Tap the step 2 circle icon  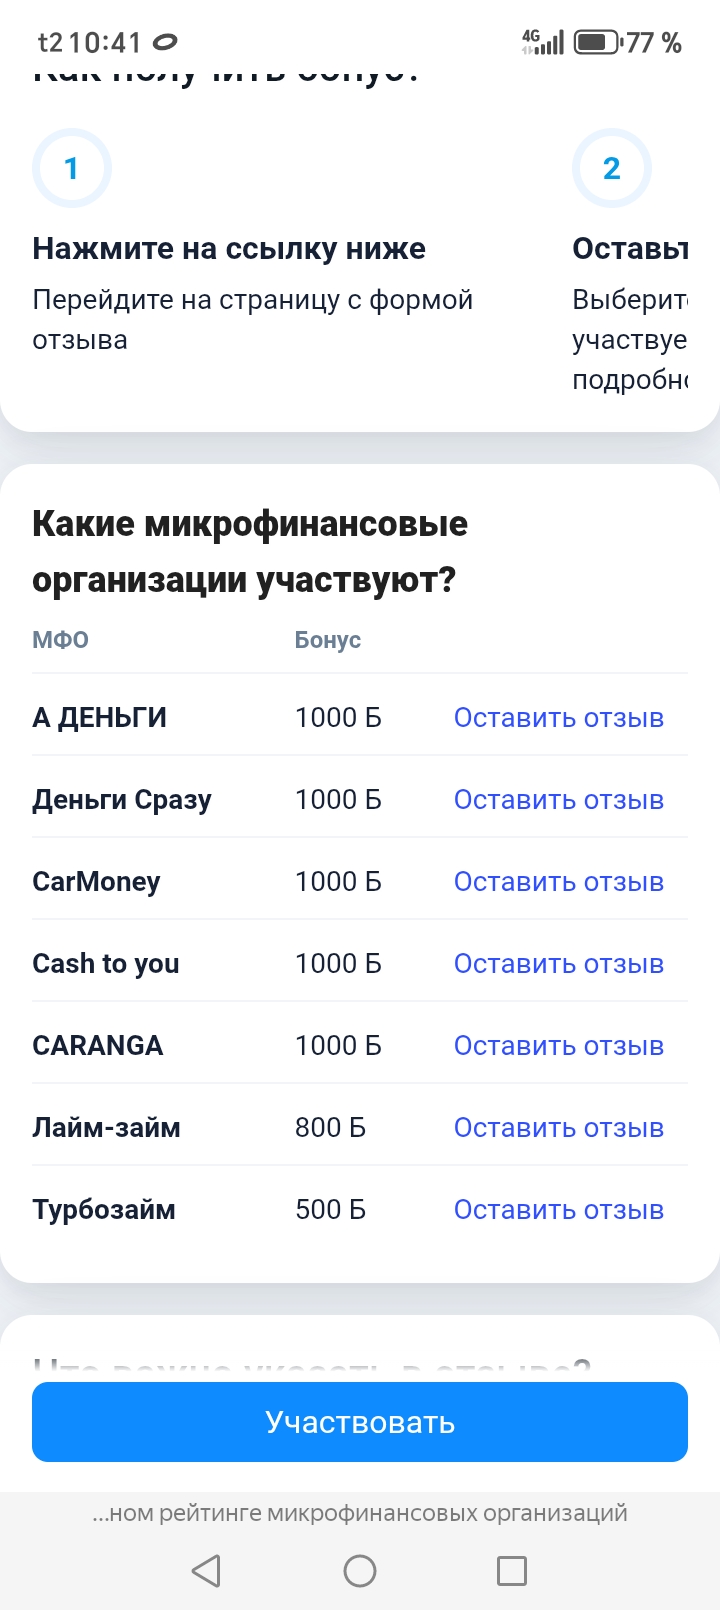click(612, 168)
